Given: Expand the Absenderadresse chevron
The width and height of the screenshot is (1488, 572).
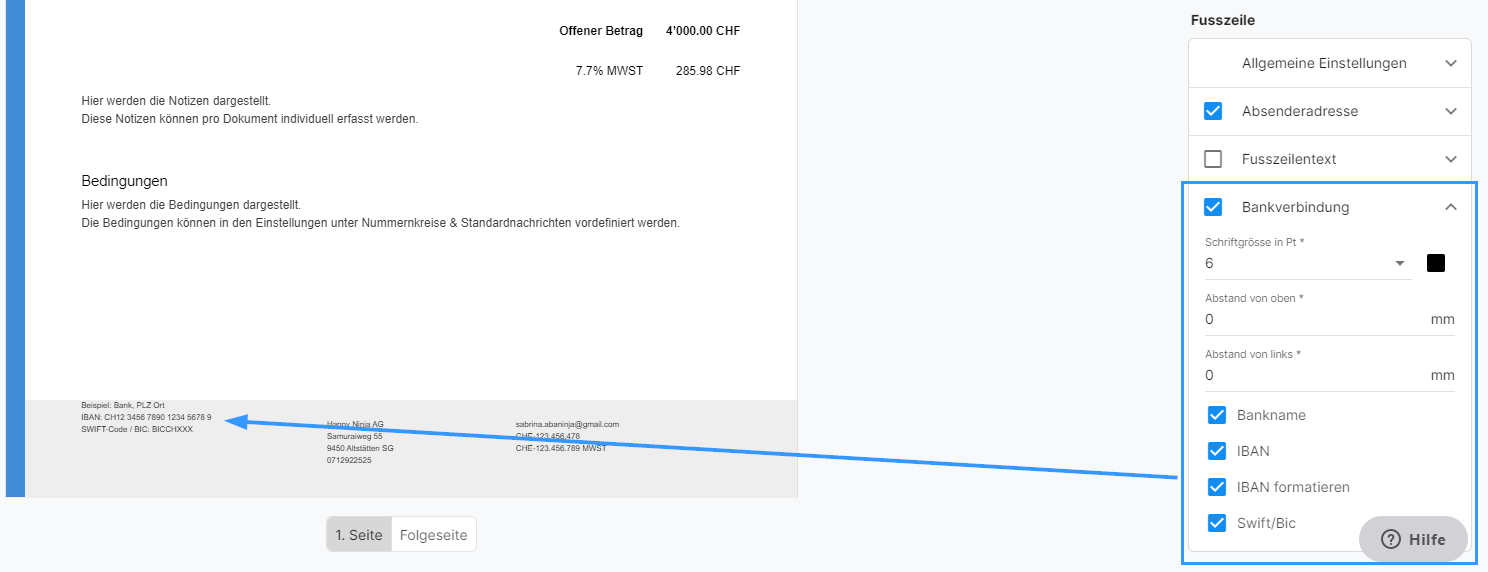Looking at the screenshot, I should pyautogui.click(x=1451, y=111).
